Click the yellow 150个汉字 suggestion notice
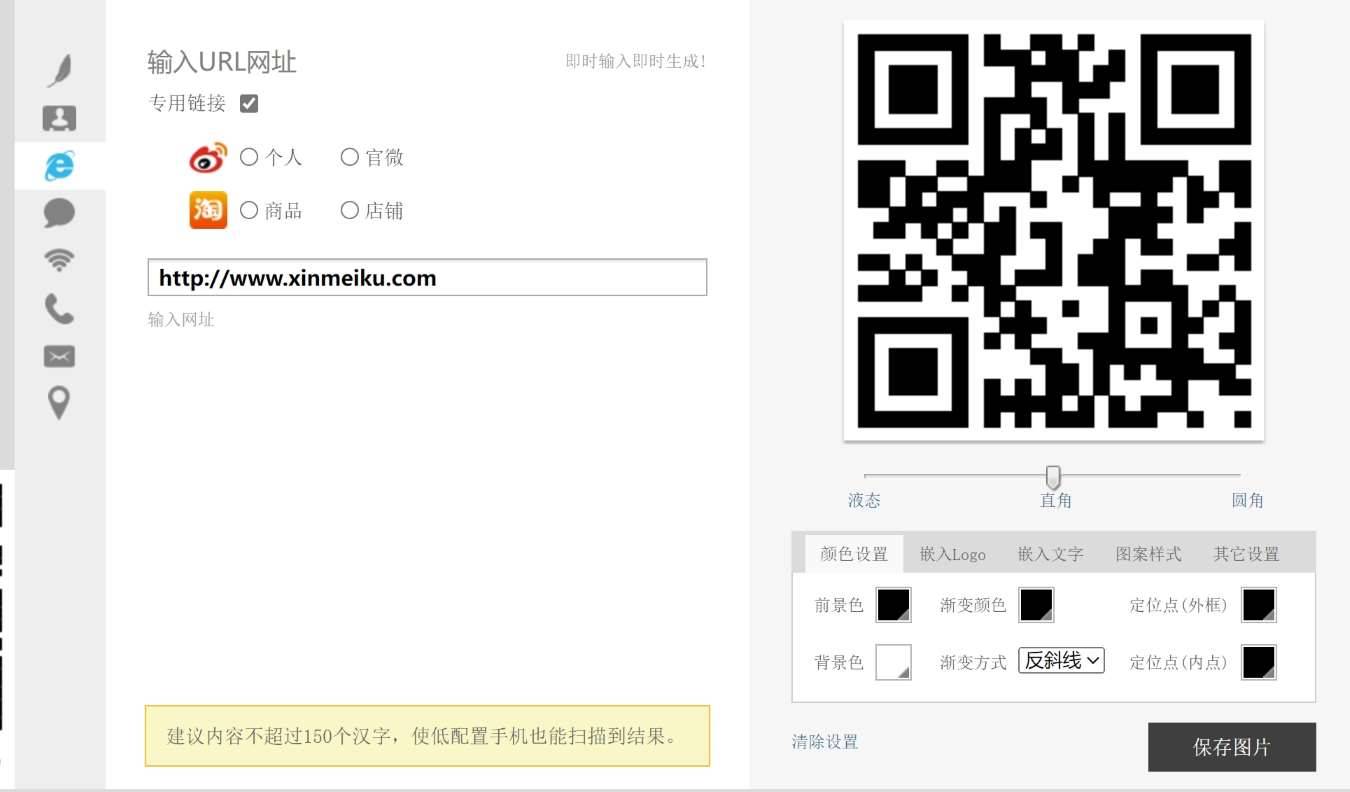This screenshot has height=792, width=1350. [427, 736]
